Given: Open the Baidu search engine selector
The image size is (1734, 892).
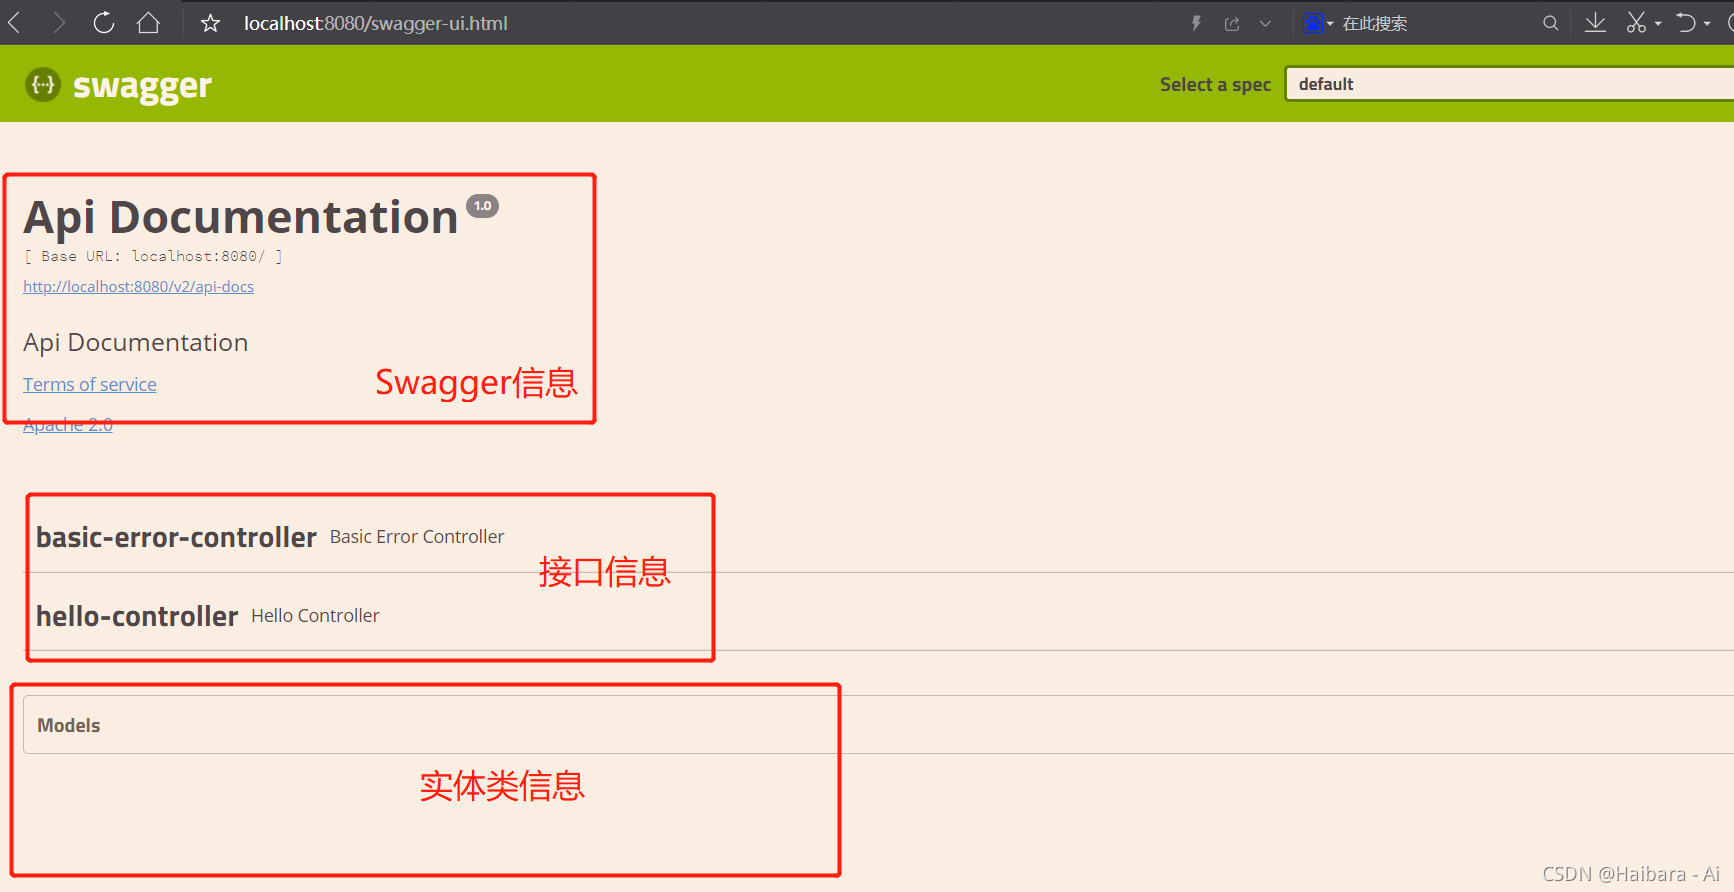Looking at the screenshot, I should [1318, 23].
